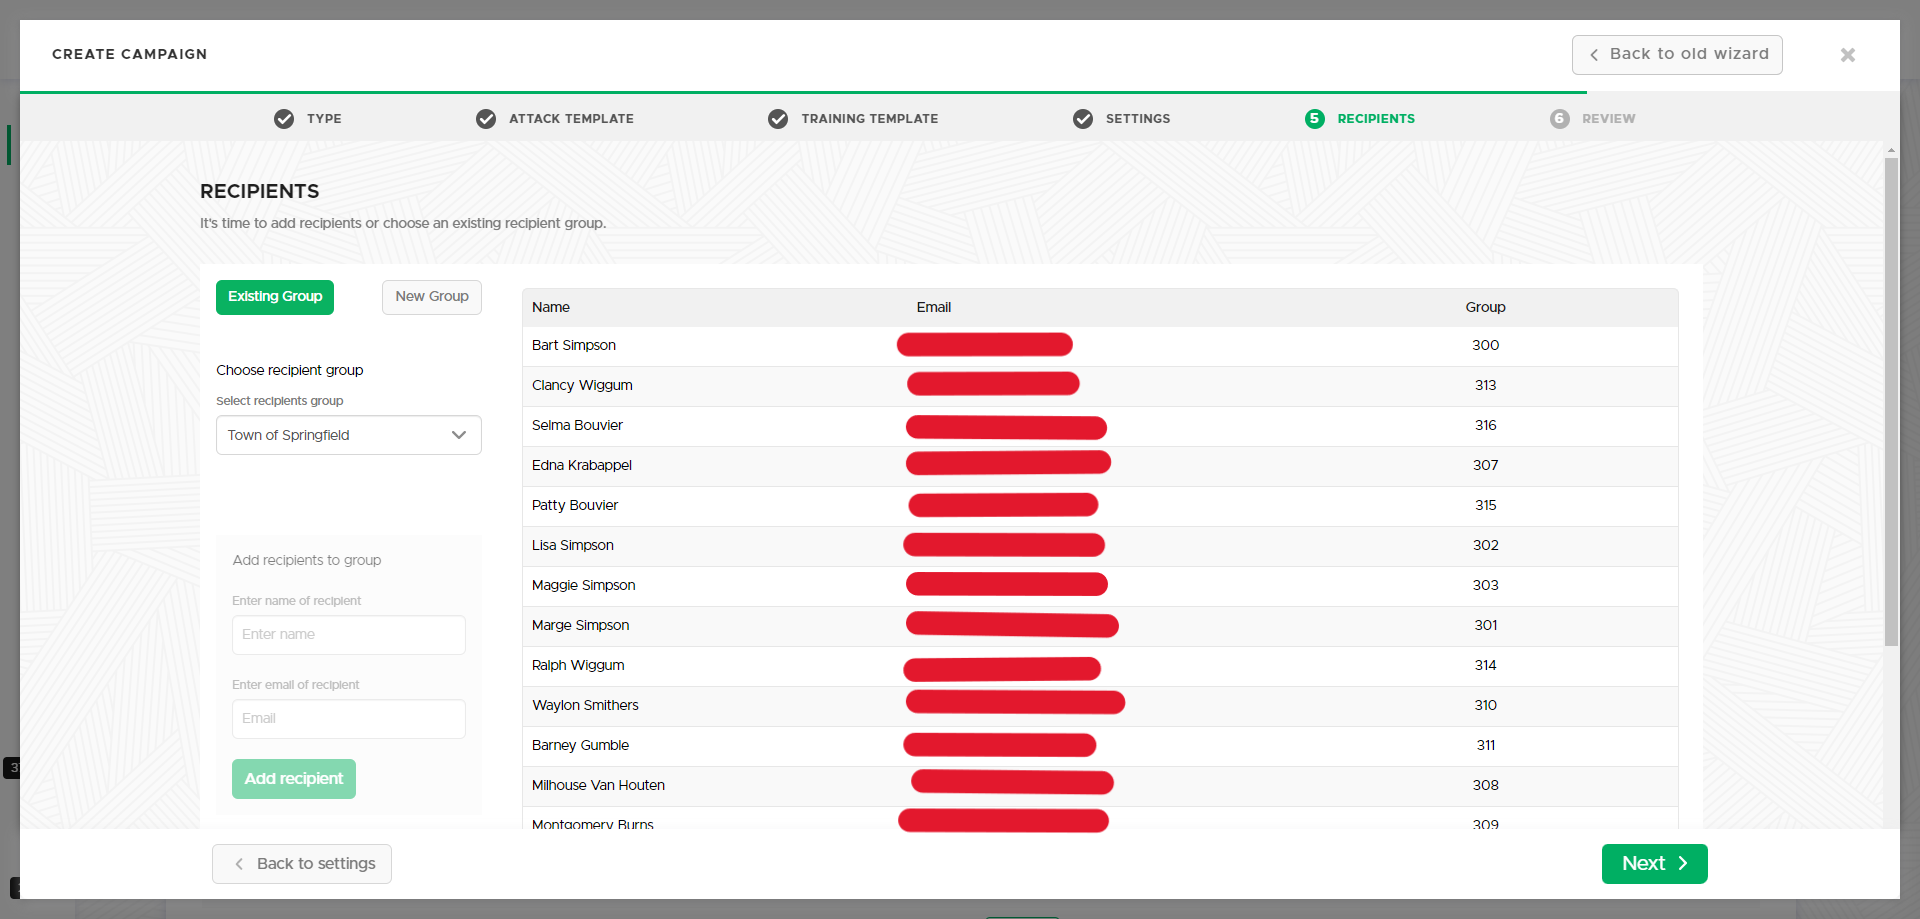This screenshot has width=1920, height=919.
Task: Click the dialog vertical scrollbar
Action: coord(1891,400)
